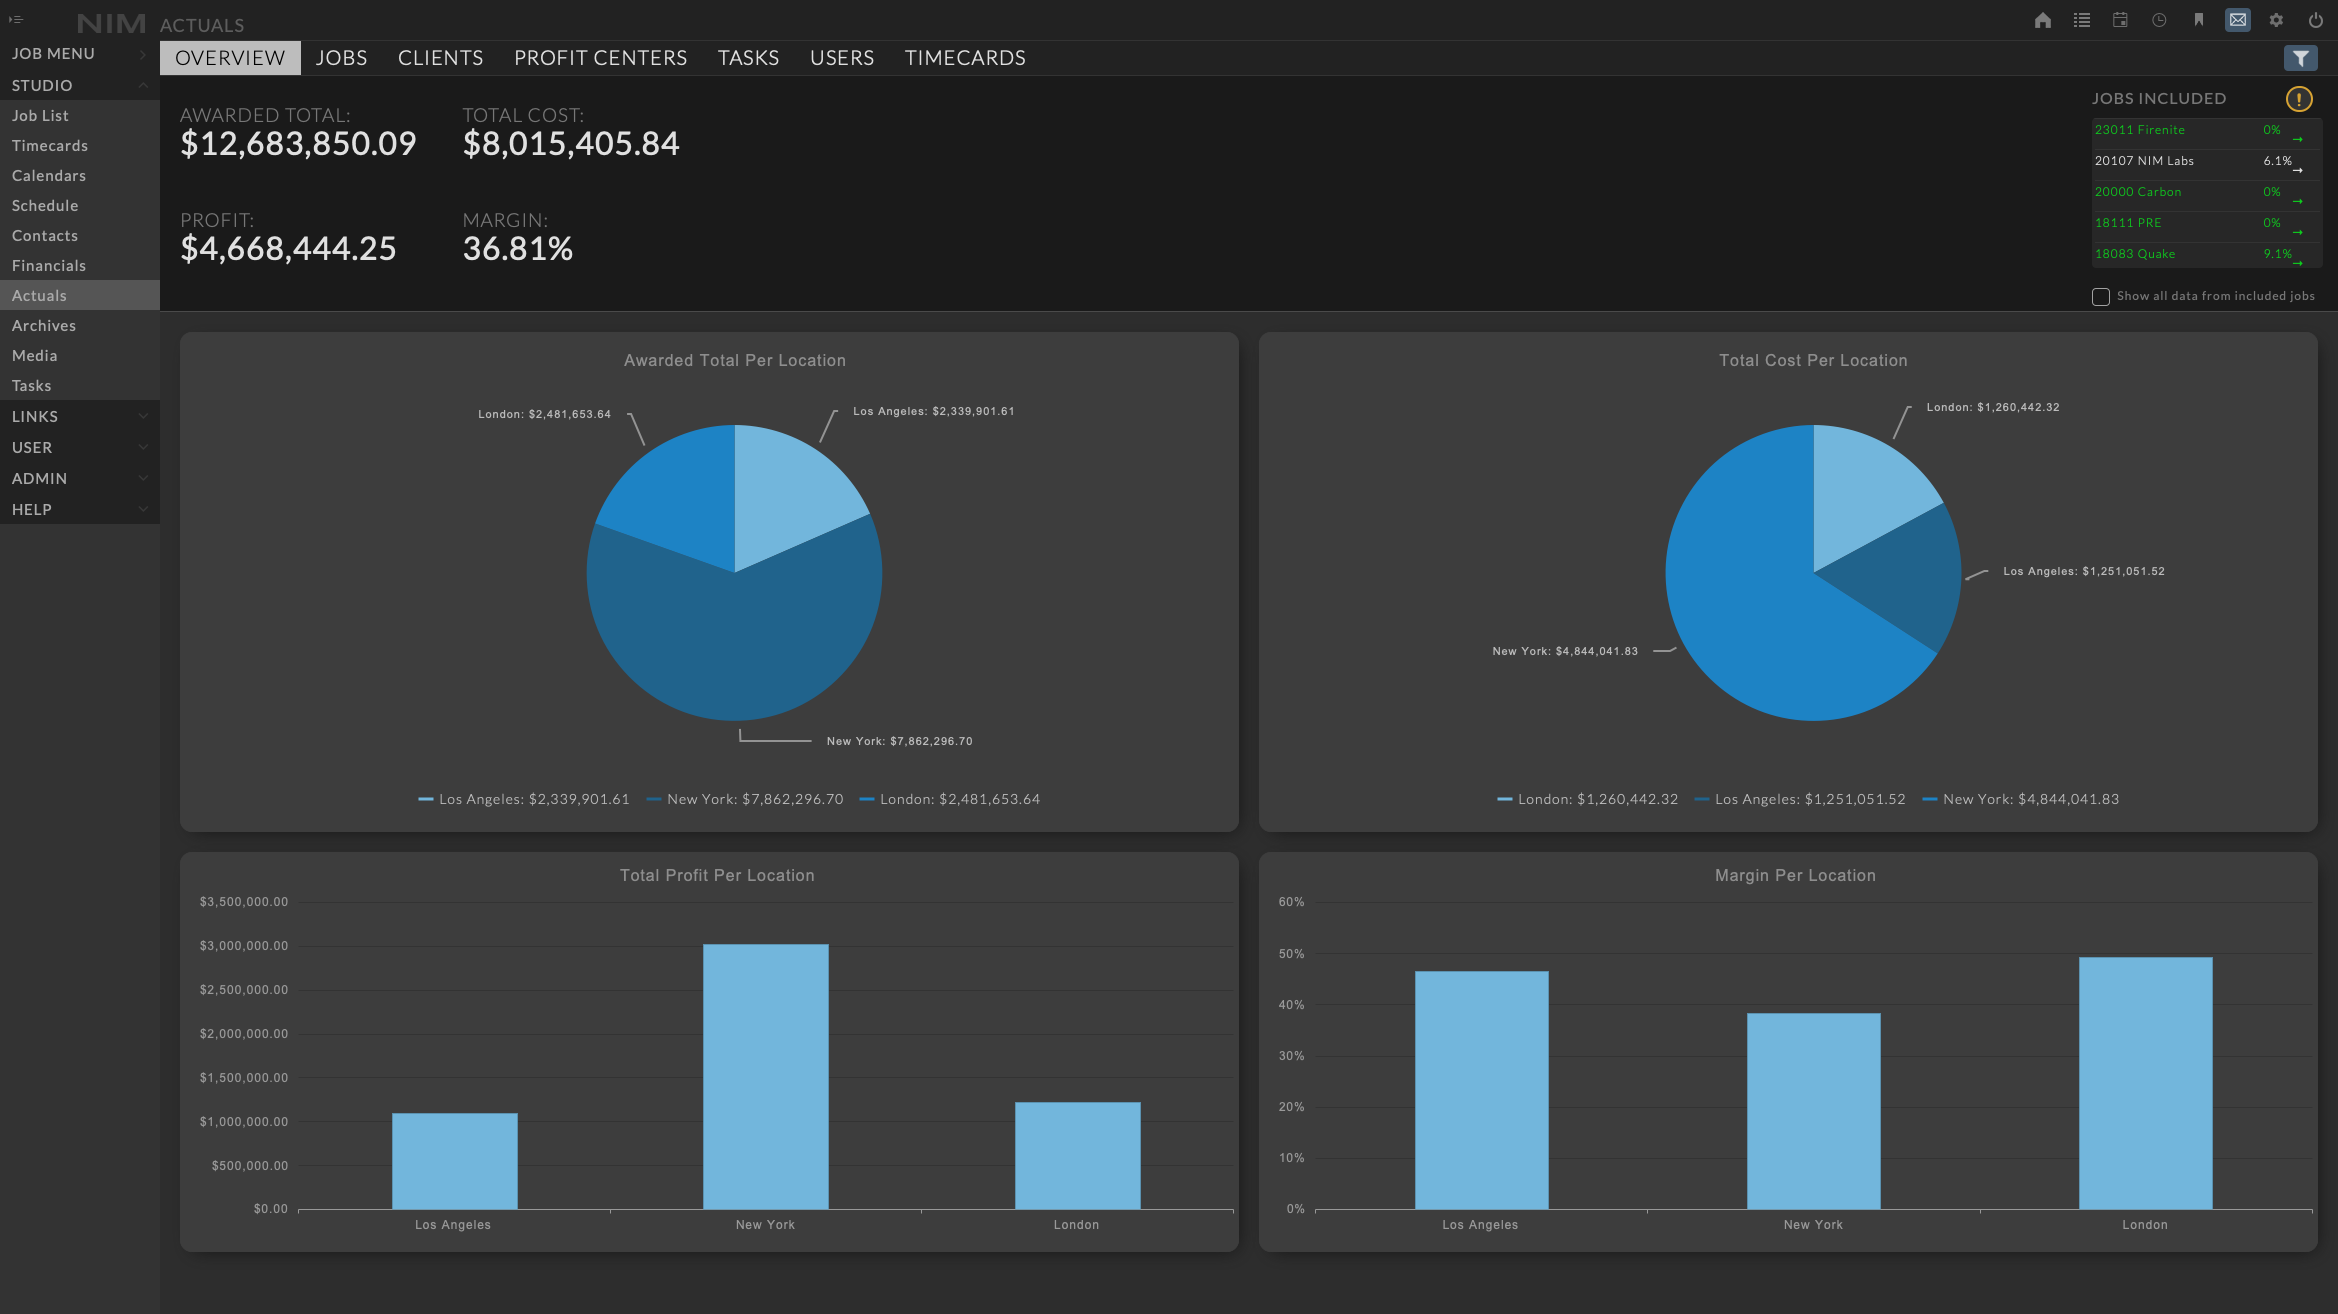Toggle Los Angeles legend in Awarded Total chart
The width and height of the screenshot is (2338, 1314).
click(x=524, y=799)
